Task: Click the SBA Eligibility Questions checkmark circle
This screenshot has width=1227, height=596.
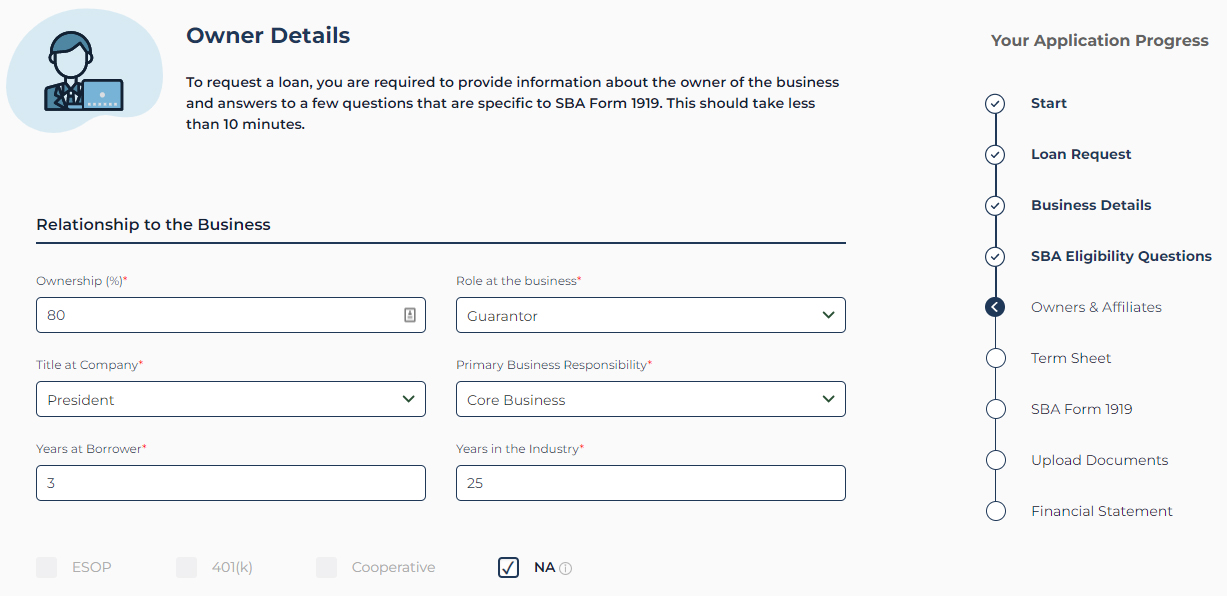Action: point(995,256)
